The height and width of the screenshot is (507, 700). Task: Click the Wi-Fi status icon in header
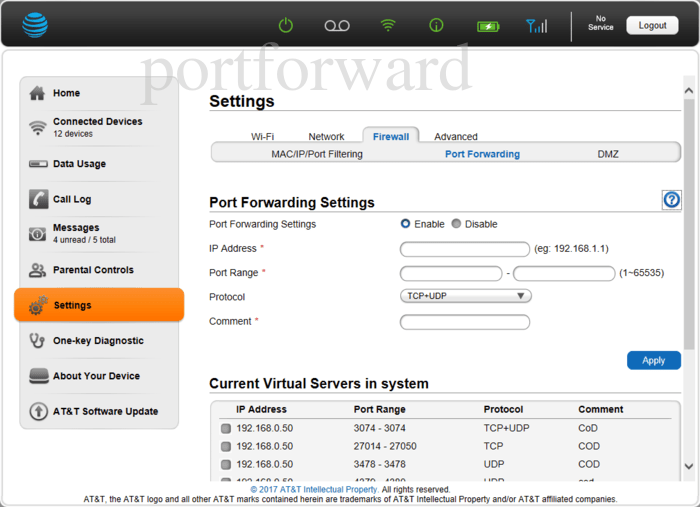[388, 25]
